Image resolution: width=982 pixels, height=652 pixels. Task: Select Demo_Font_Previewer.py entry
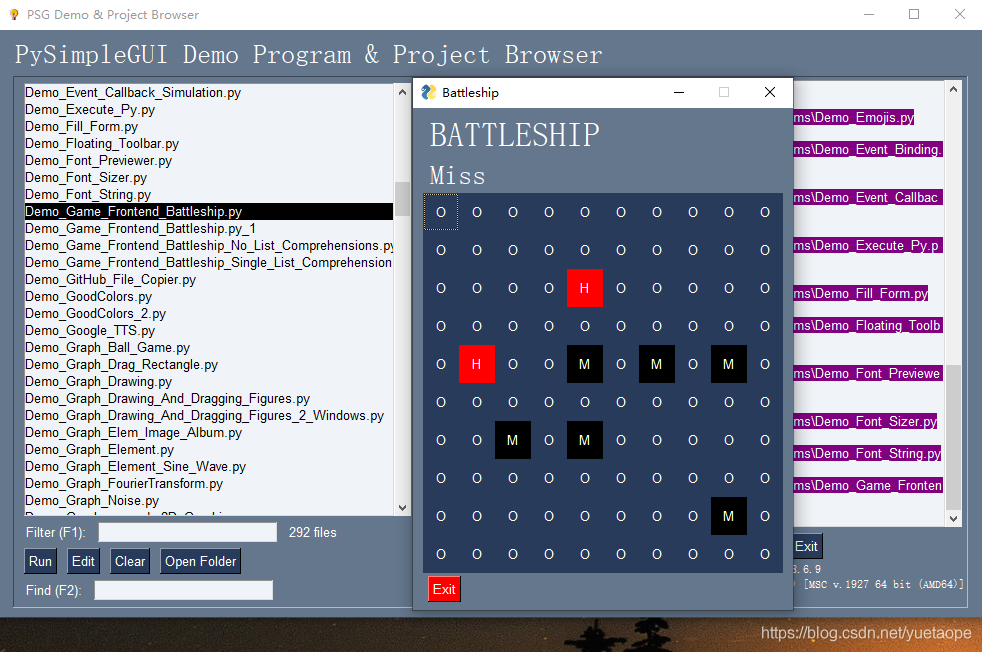pos(209,160)
